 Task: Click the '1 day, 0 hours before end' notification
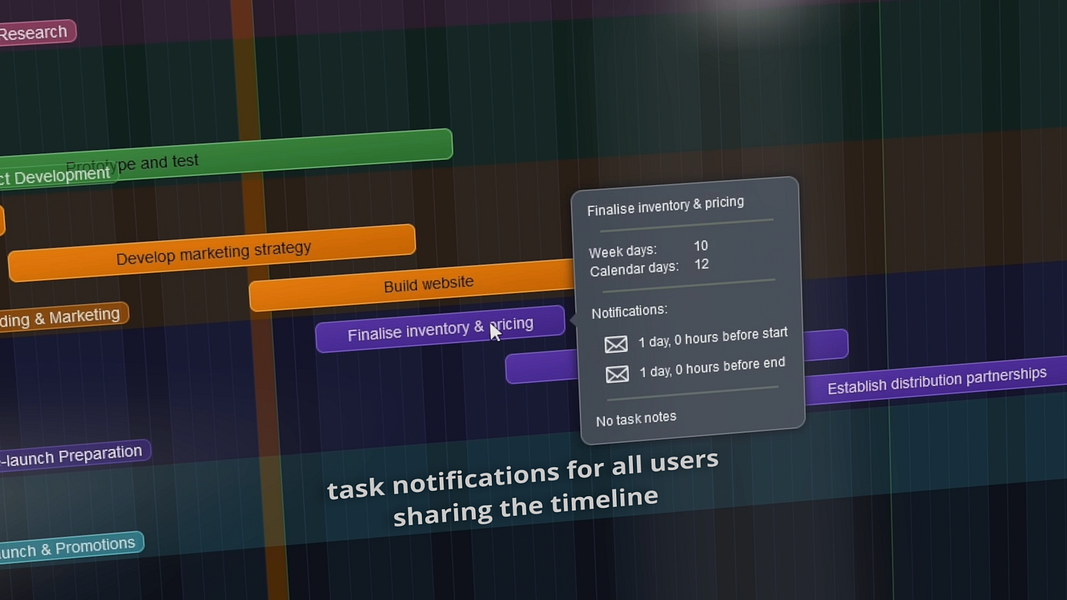click(712, 367)
